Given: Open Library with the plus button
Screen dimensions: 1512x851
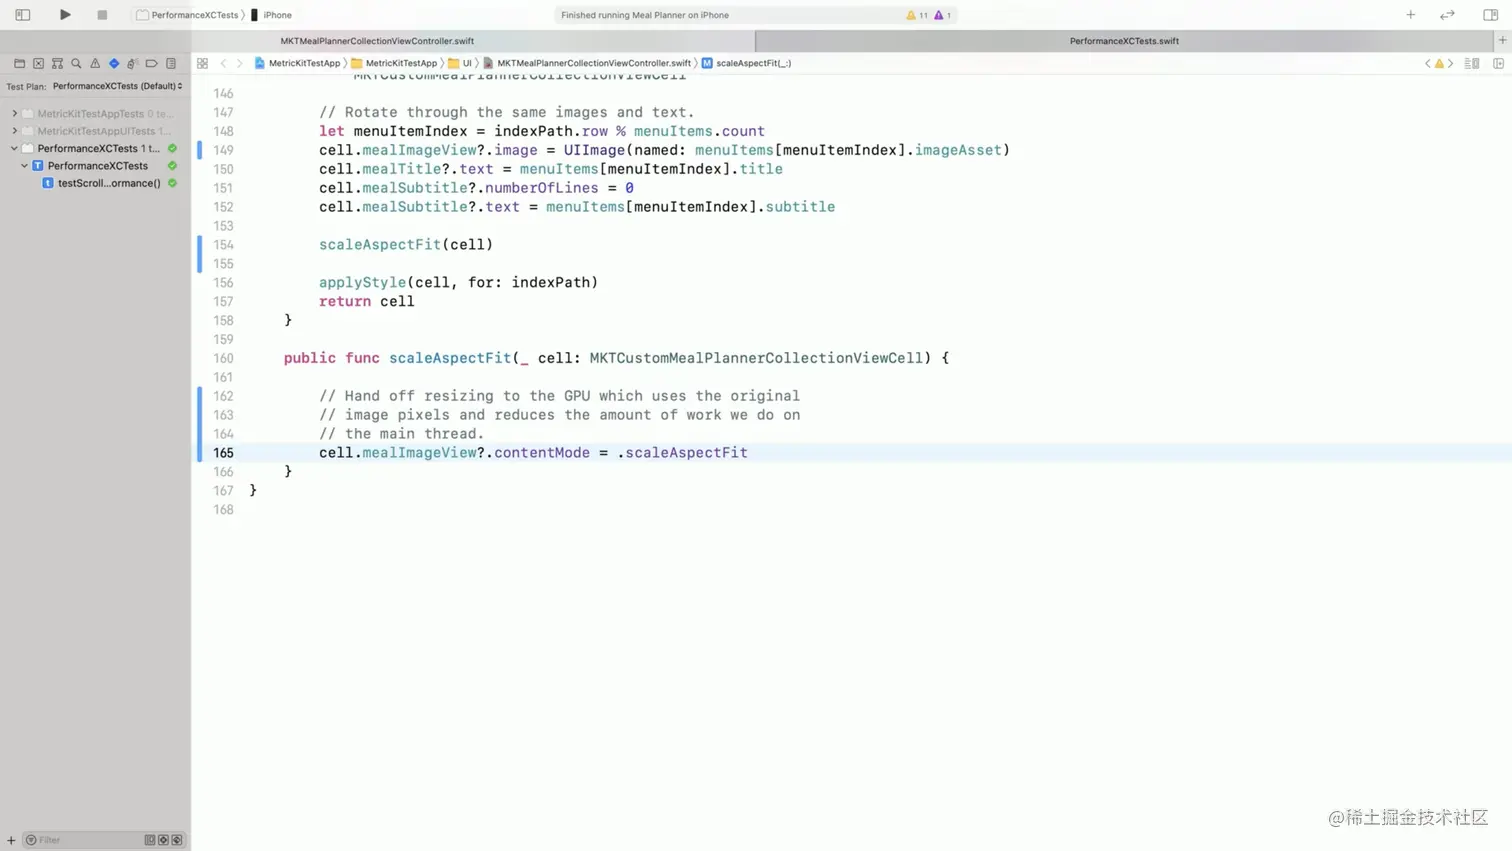Looking at the screenshot, I should (x=1410, y=15).
